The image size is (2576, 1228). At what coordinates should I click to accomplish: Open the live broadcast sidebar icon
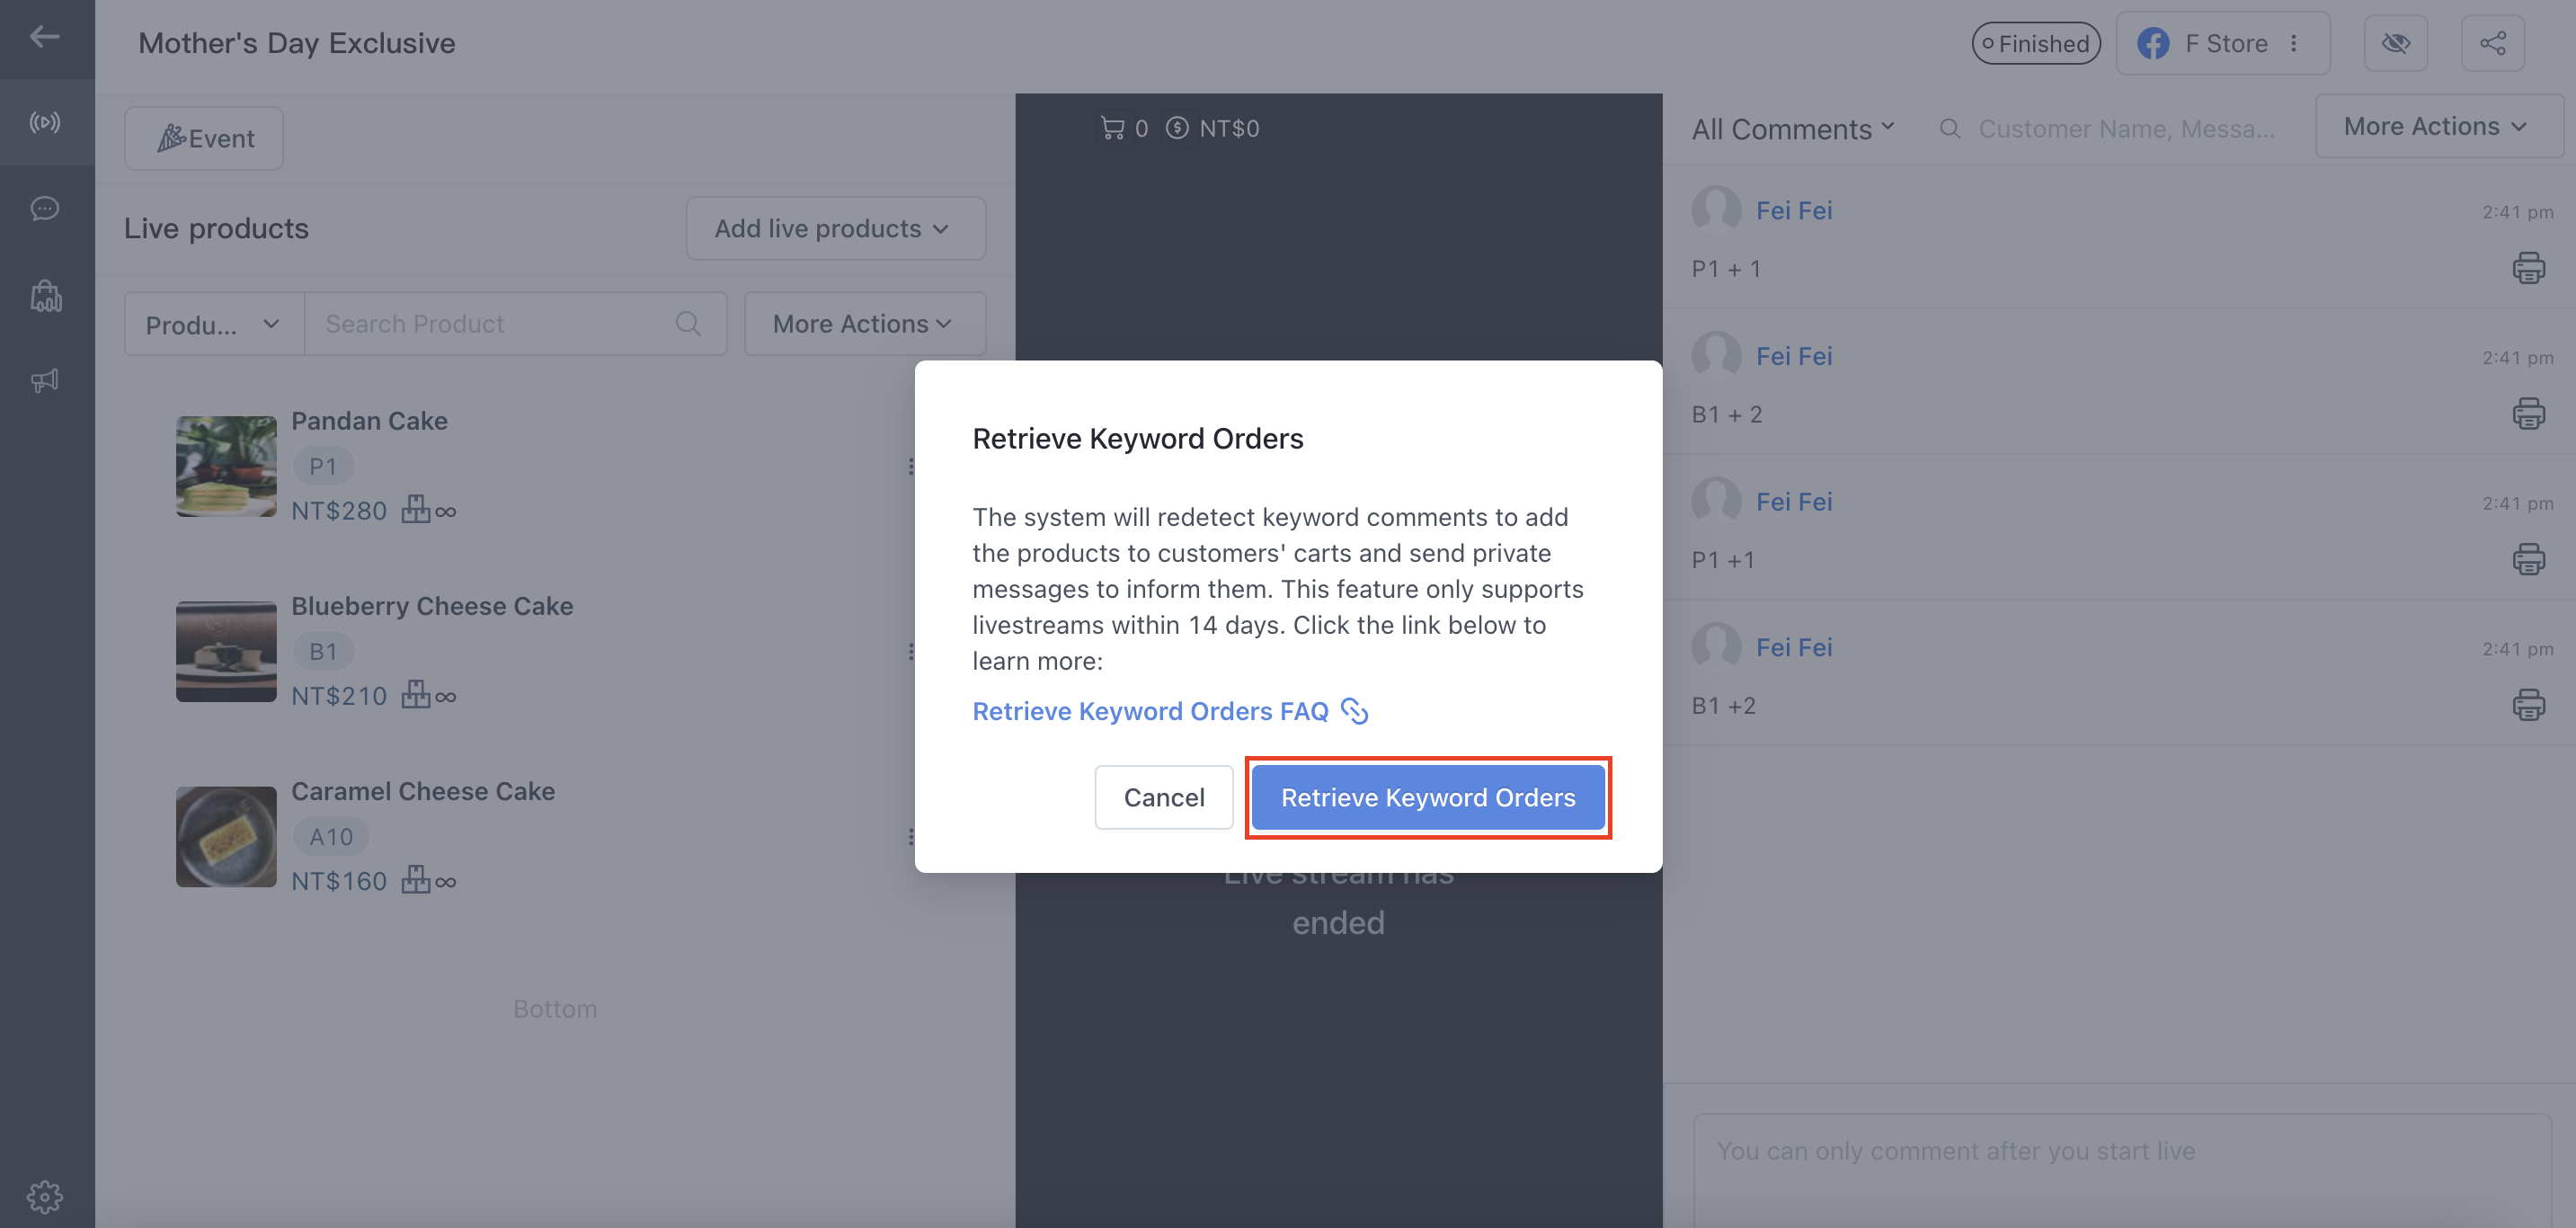point(45,122)
